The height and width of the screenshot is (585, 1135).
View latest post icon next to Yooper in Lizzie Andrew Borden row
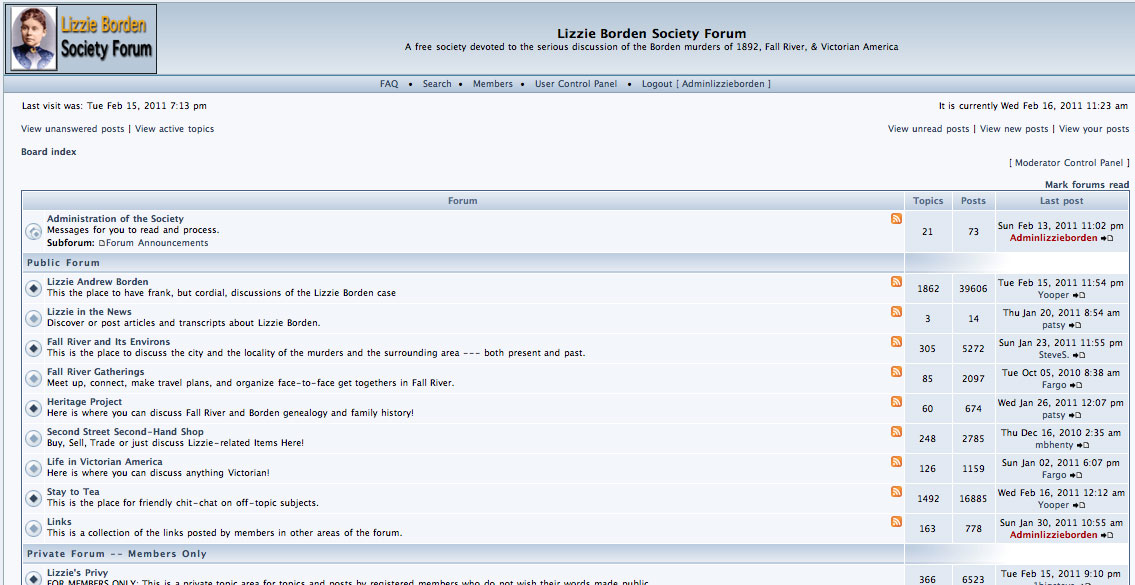coord(1079,295)
